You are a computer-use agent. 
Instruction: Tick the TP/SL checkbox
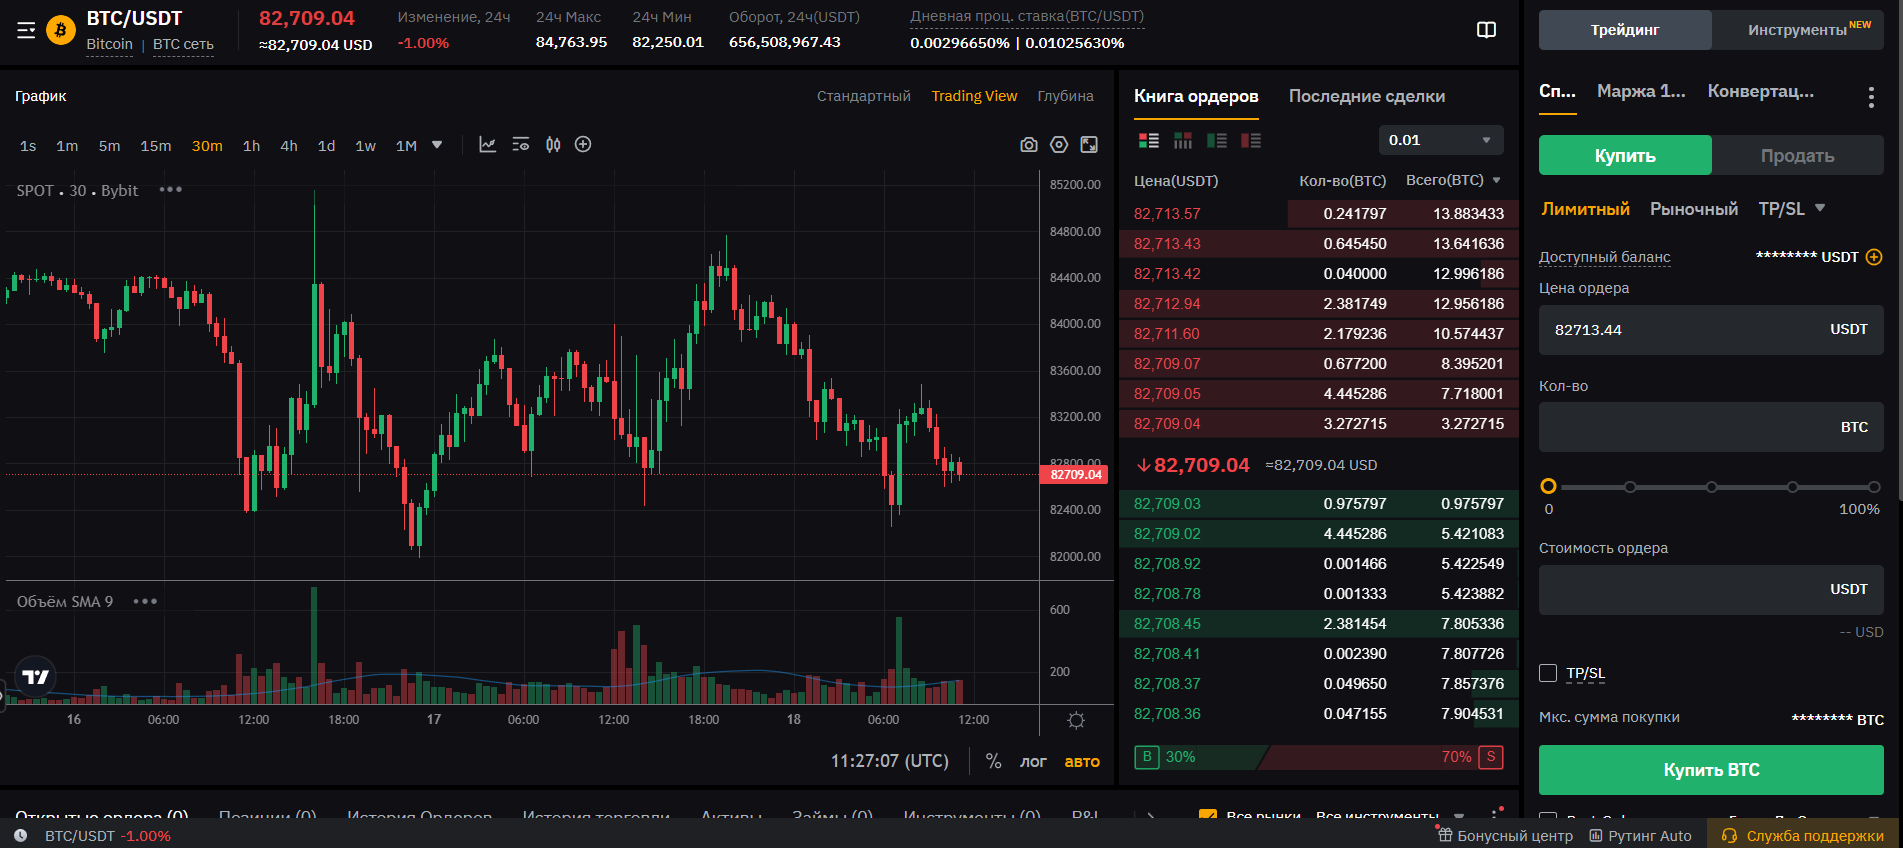click(x=1548, y=673)
